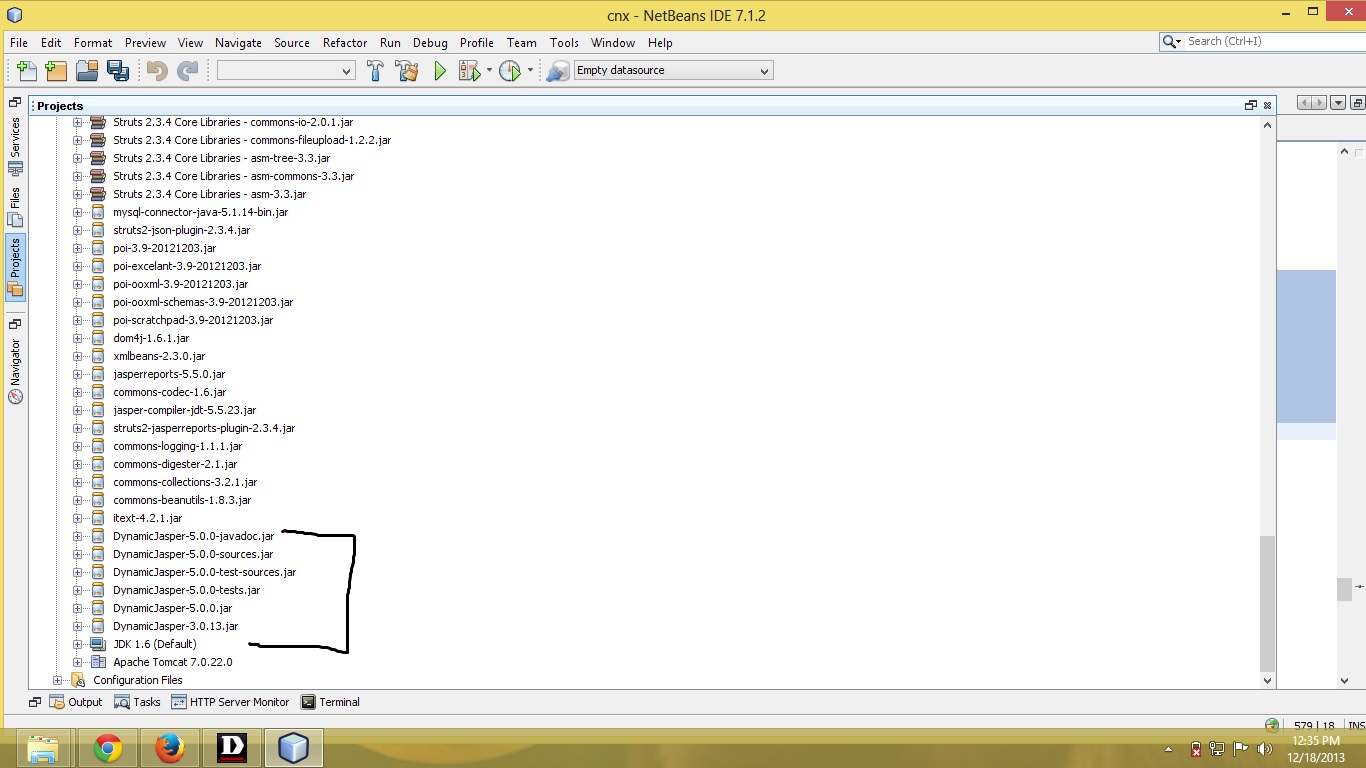Click the Open Project toolbar icon
This screenshot has width=1366, height=768.
click(x=87, y=70)
